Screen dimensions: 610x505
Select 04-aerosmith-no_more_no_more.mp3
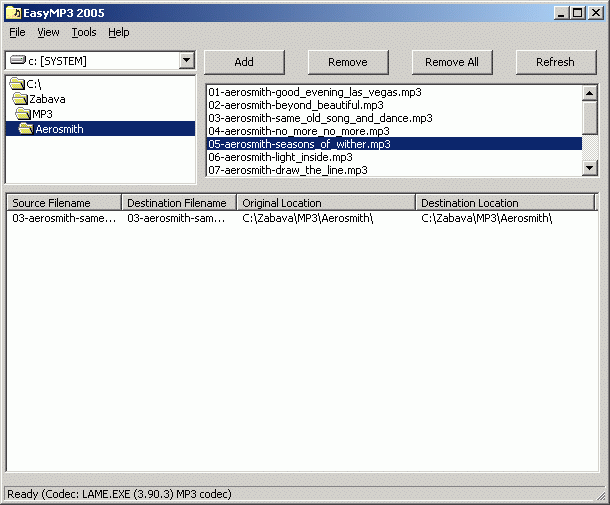coord(394,131)
